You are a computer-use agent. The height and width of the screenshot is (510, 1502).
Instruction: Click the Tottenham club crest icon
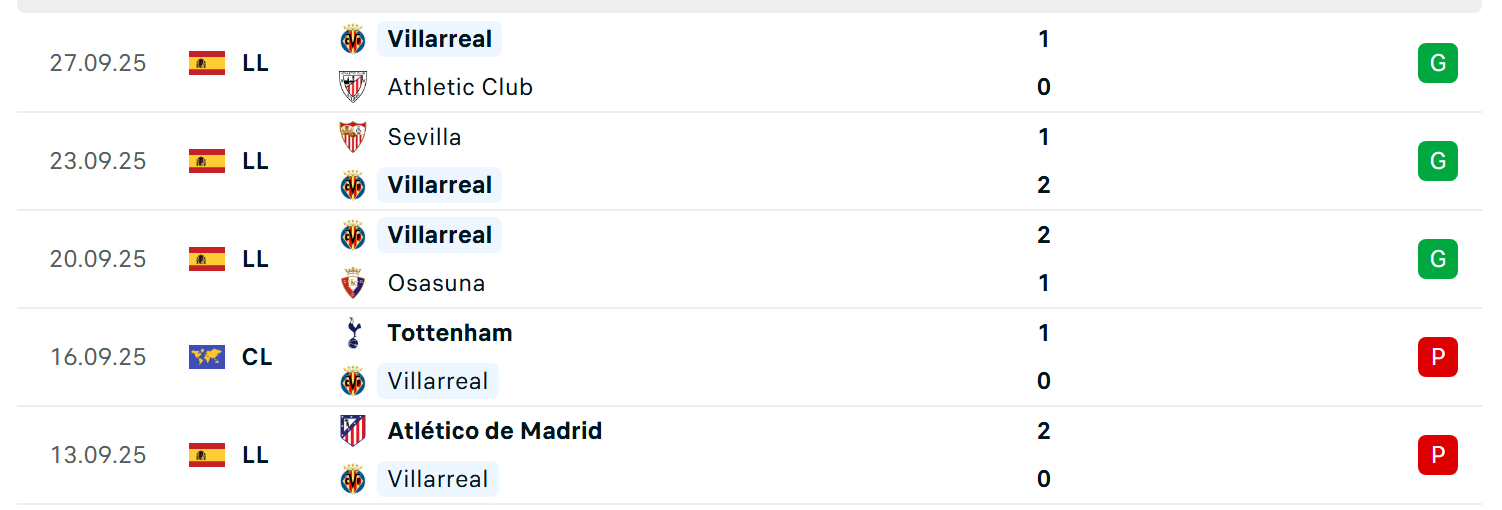353,333
